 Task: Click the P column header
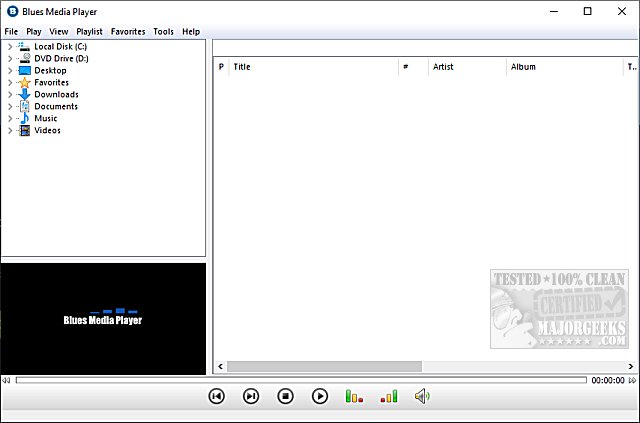(x=221, y=67)
